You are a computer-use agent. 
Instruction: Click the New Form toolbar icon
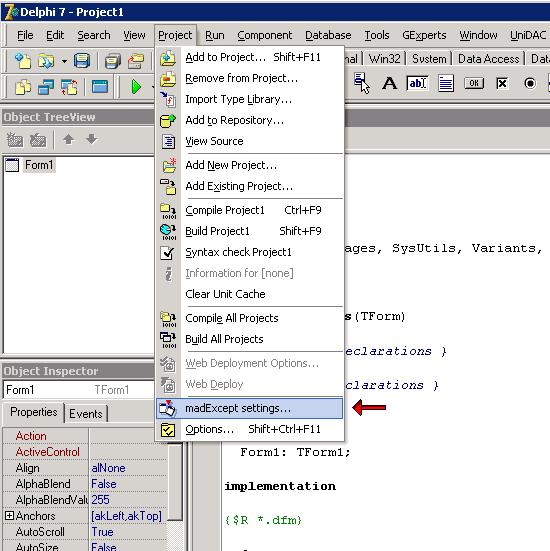100,87
